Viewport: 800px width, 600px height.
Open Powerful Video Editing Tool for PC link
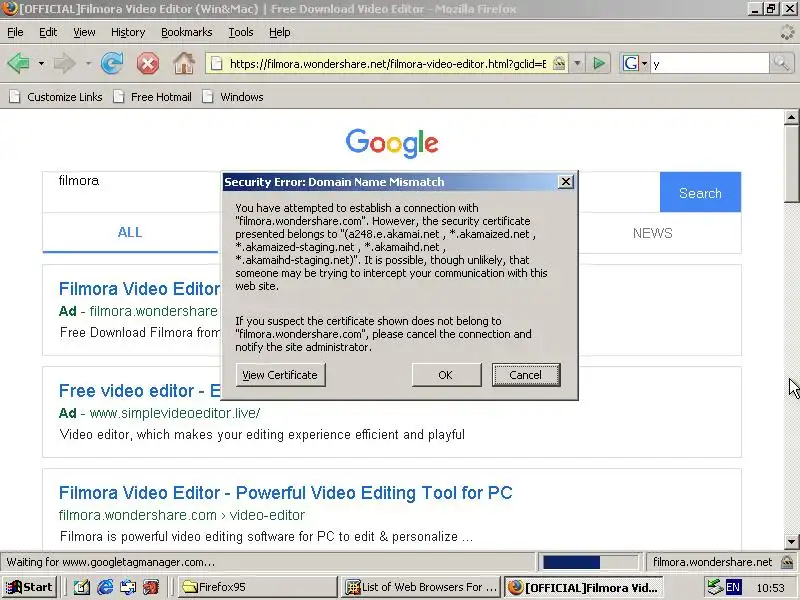286,493
